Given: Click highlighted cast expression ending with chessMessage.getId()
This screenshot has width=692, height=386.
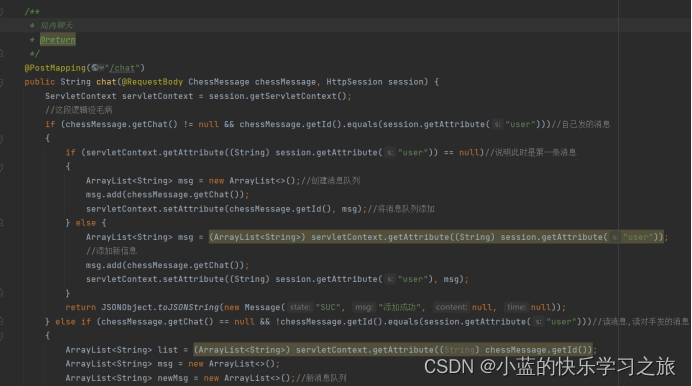Looking at the screenshot, I should click(x=393, y=350).
